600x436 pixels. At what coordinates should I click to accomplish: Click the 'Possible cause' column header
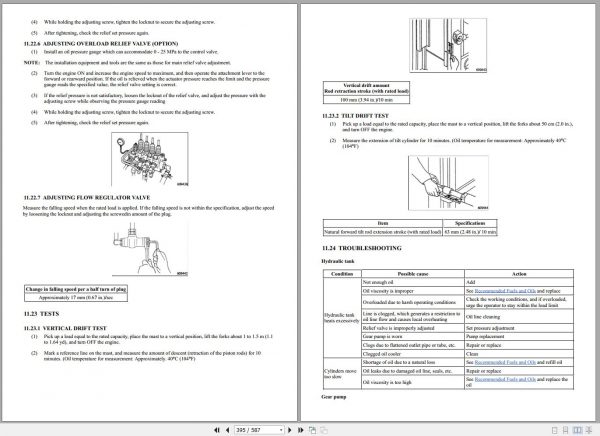(x=413, y=274)
